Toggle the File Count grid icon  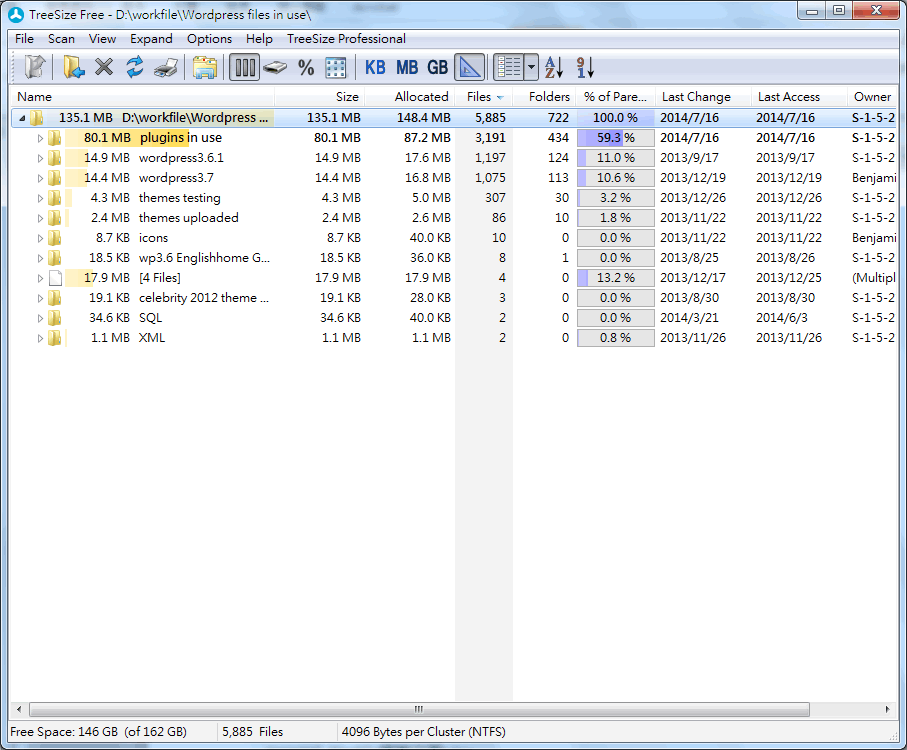click(x=335, y=67)
